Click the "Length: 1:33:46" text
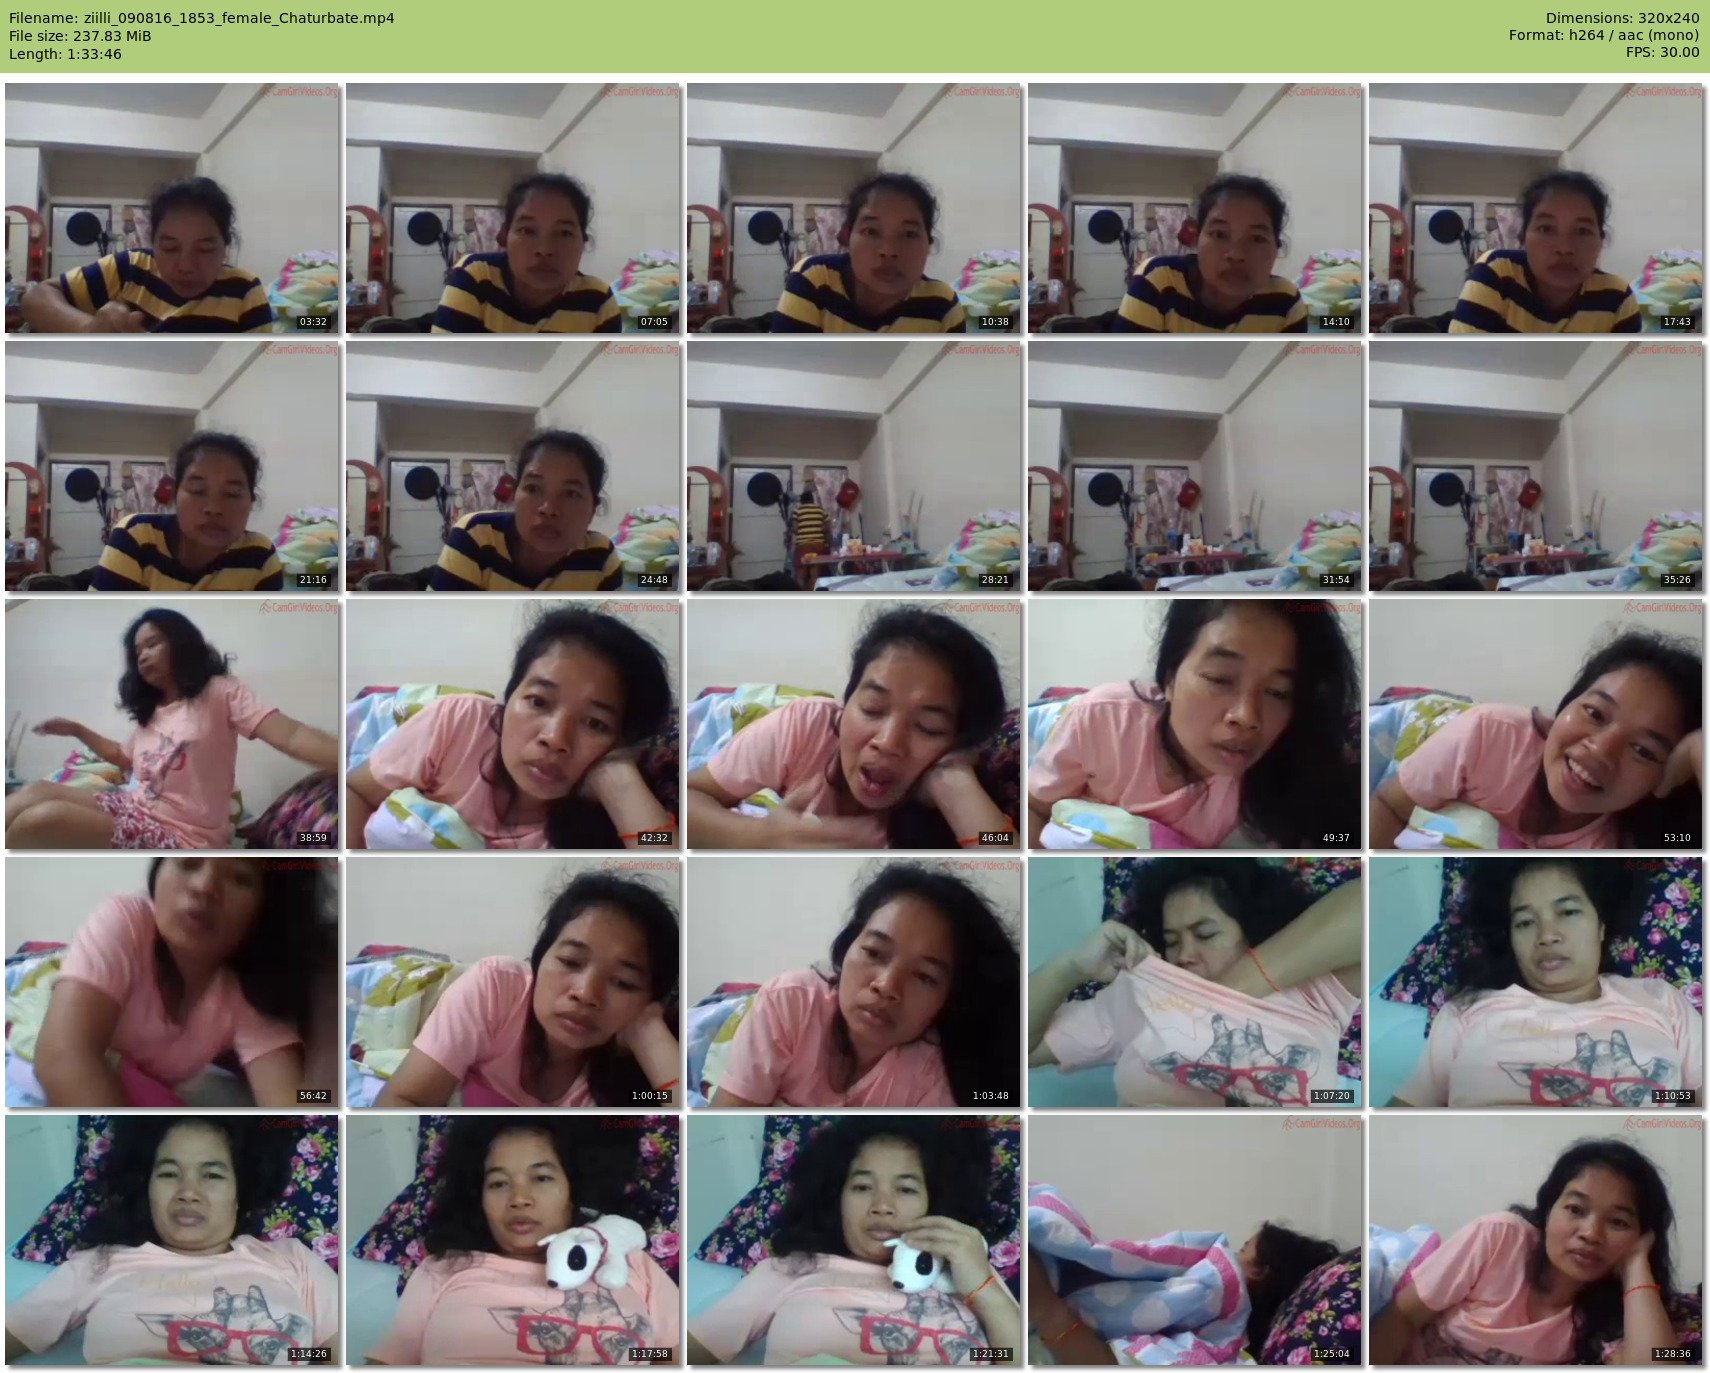Image resolution: width=1710 pixels, height=1373 pixels. 65,54
